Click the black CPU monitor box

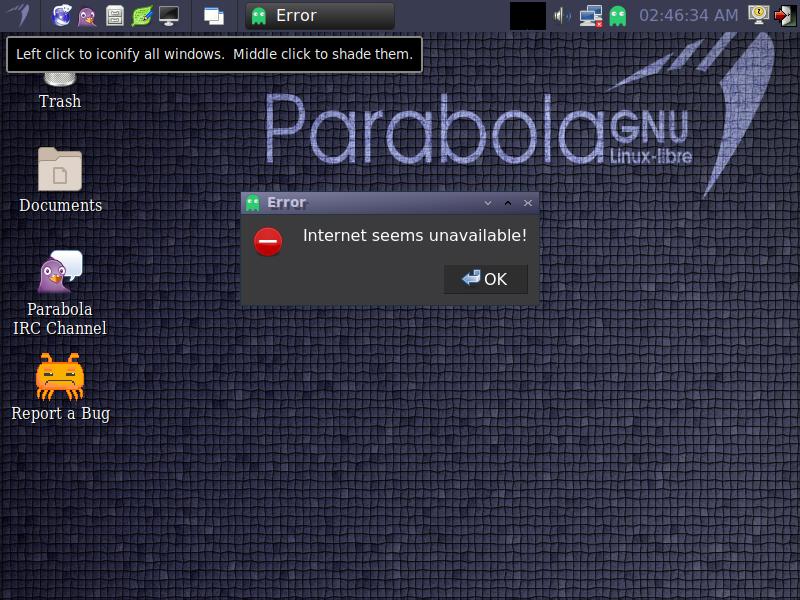click(x=528, y=16)
